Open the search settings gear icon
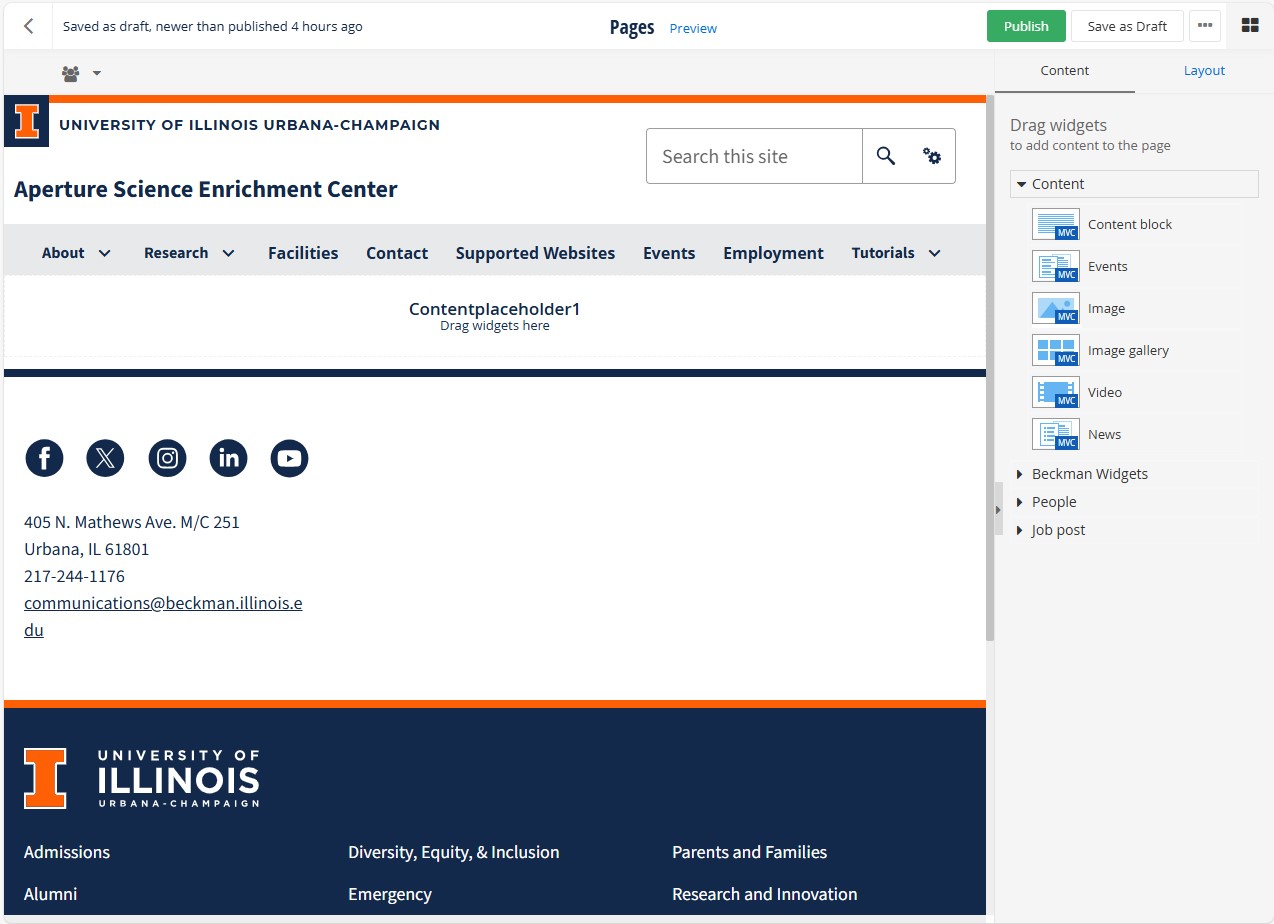Viewport: 1274px width, 924px height. 932,156
